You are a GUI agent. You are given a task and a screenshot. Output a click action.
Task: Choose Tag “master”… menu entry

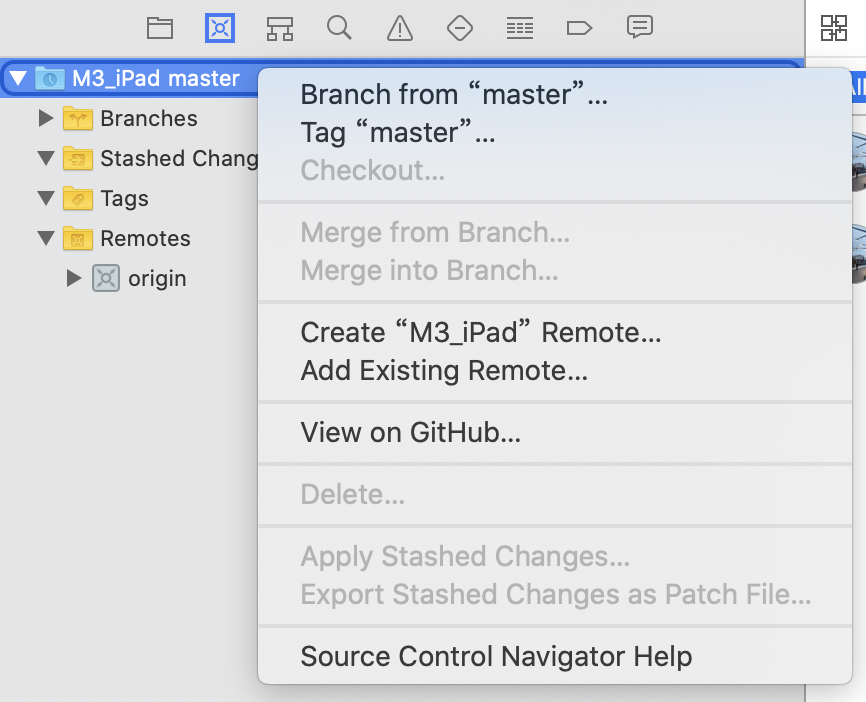[x=398, y=133]
